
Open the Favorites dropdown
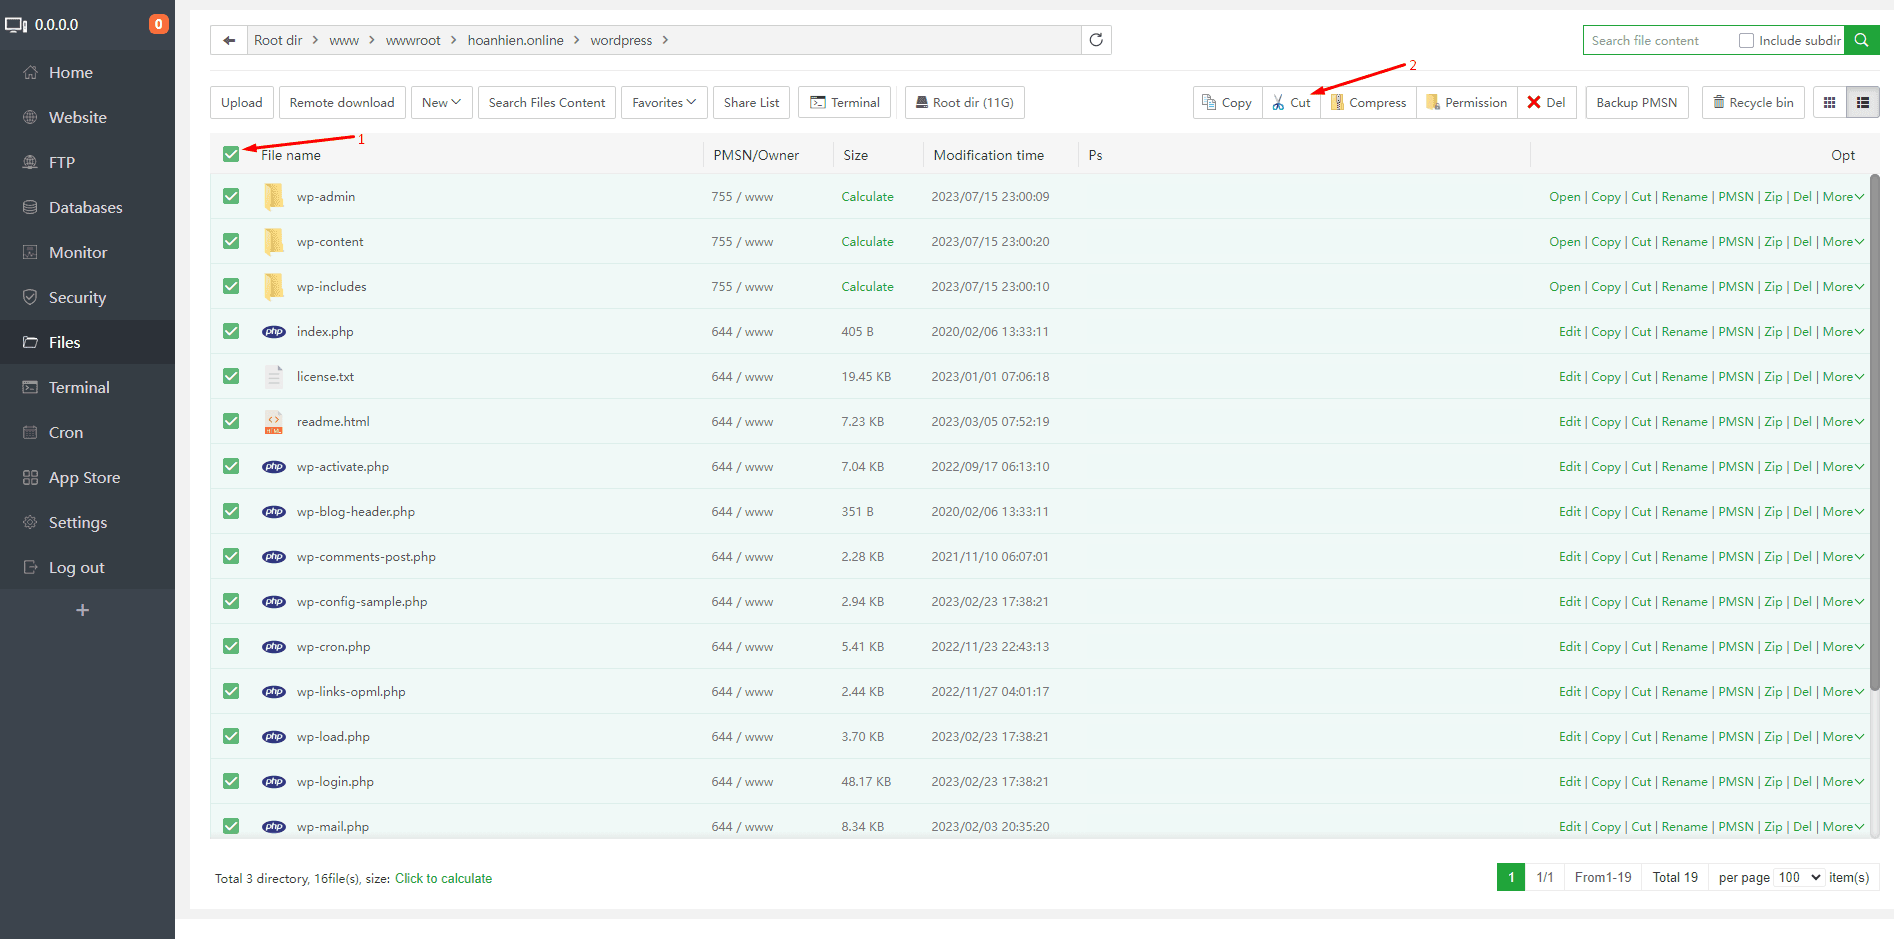click(x=664, y=102)
